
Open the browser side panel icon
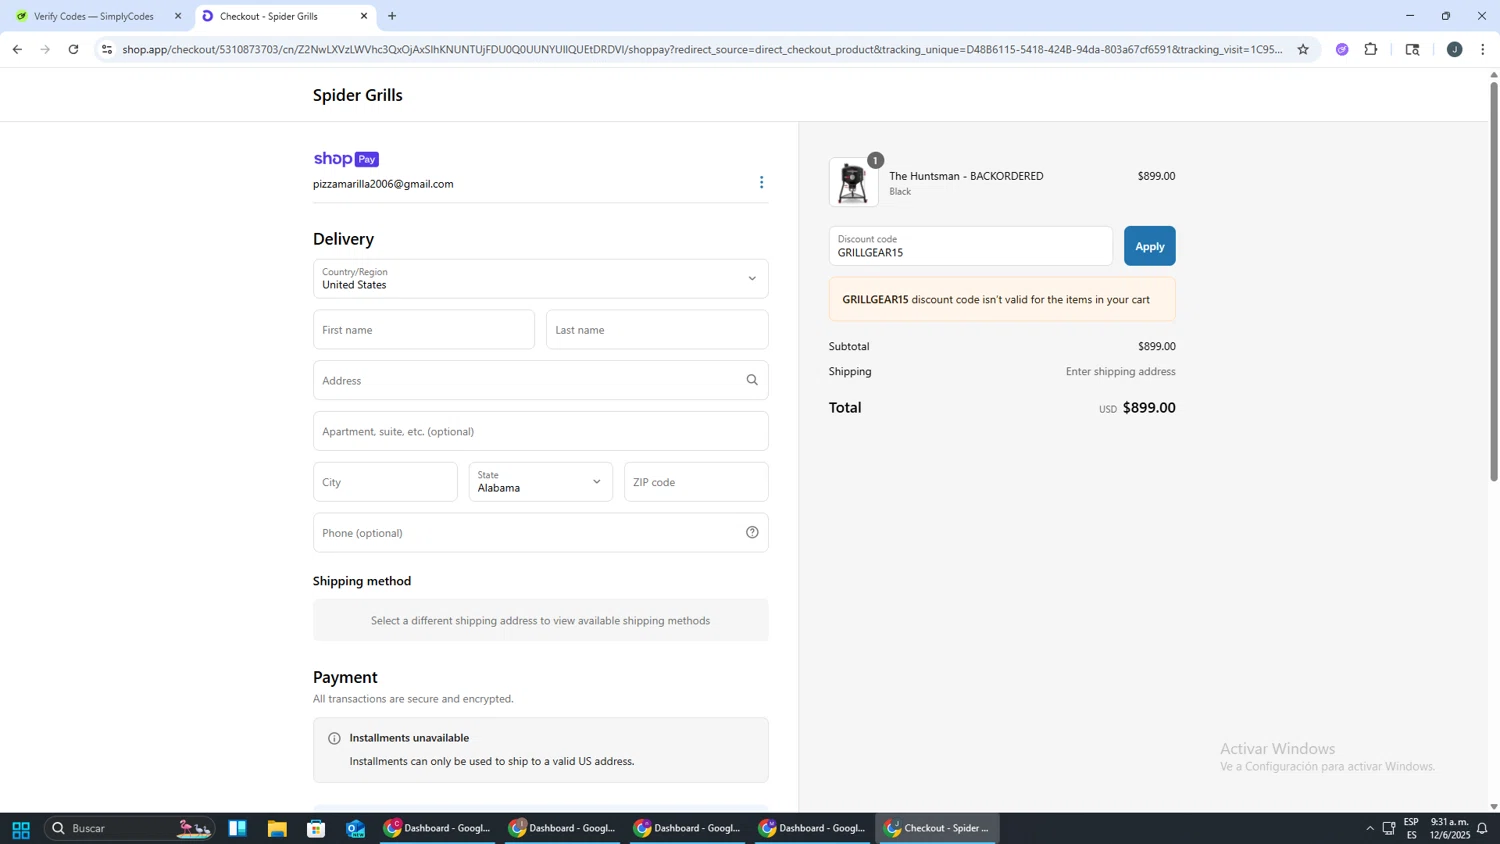1412,49
